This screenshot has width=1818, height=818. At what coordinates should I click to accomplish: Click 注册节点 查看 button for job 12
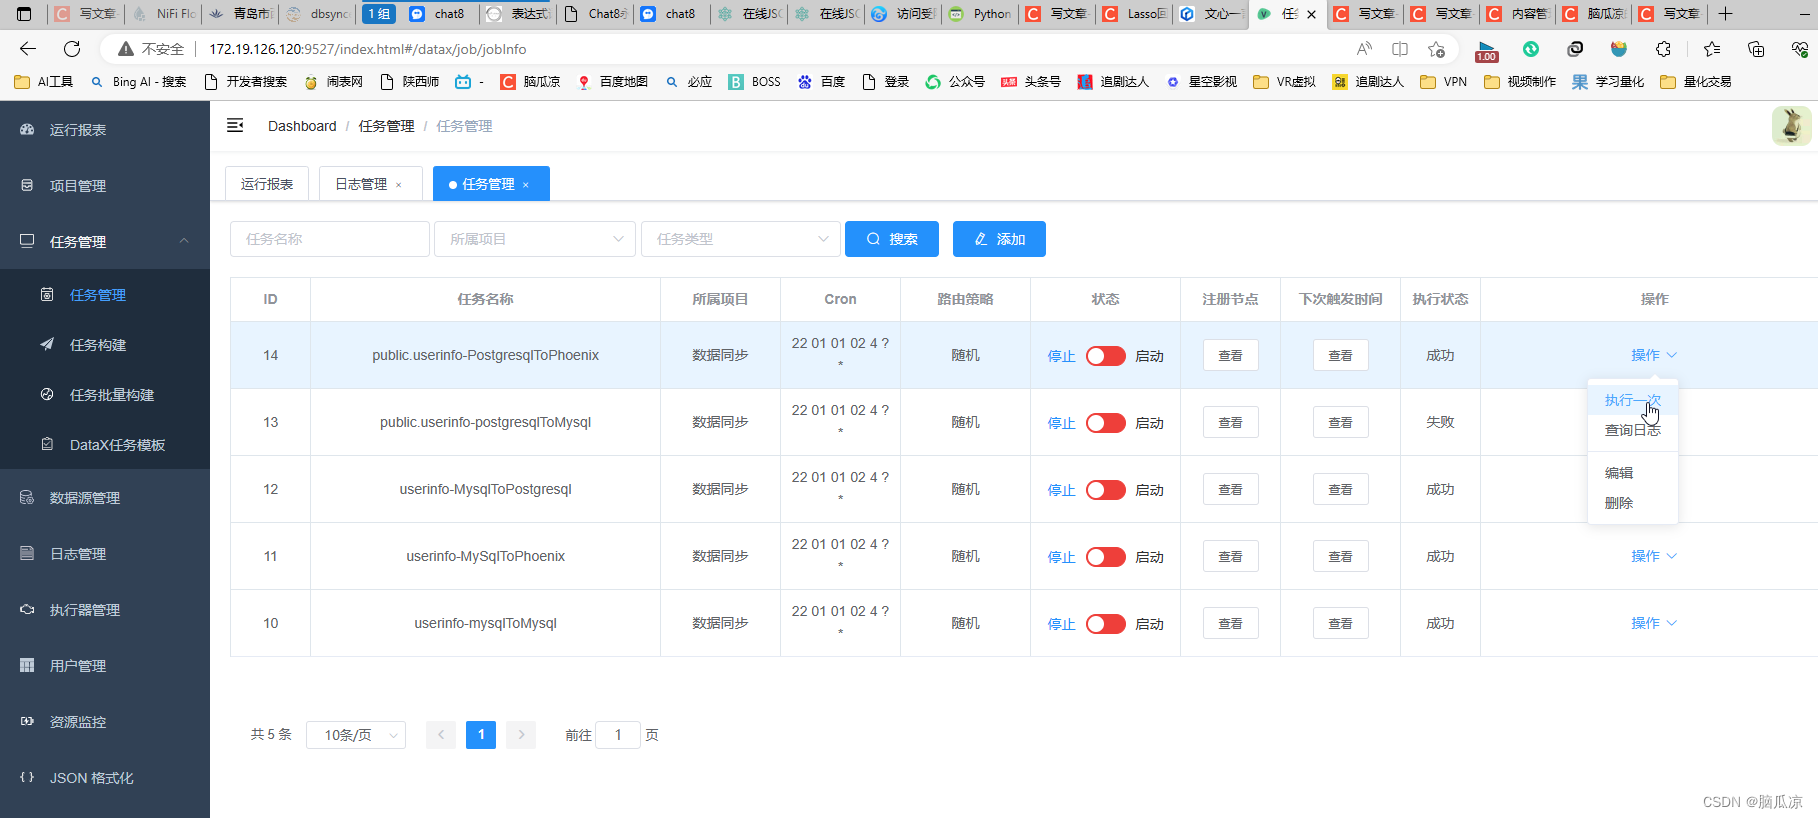point(1230,489)
